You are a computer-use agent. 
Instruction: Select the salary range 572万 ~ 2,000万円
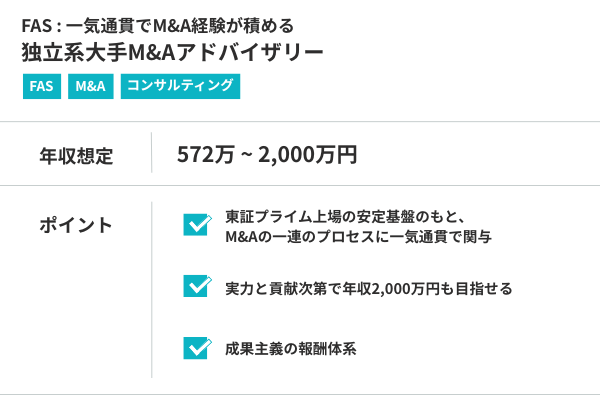click(267, 155)
